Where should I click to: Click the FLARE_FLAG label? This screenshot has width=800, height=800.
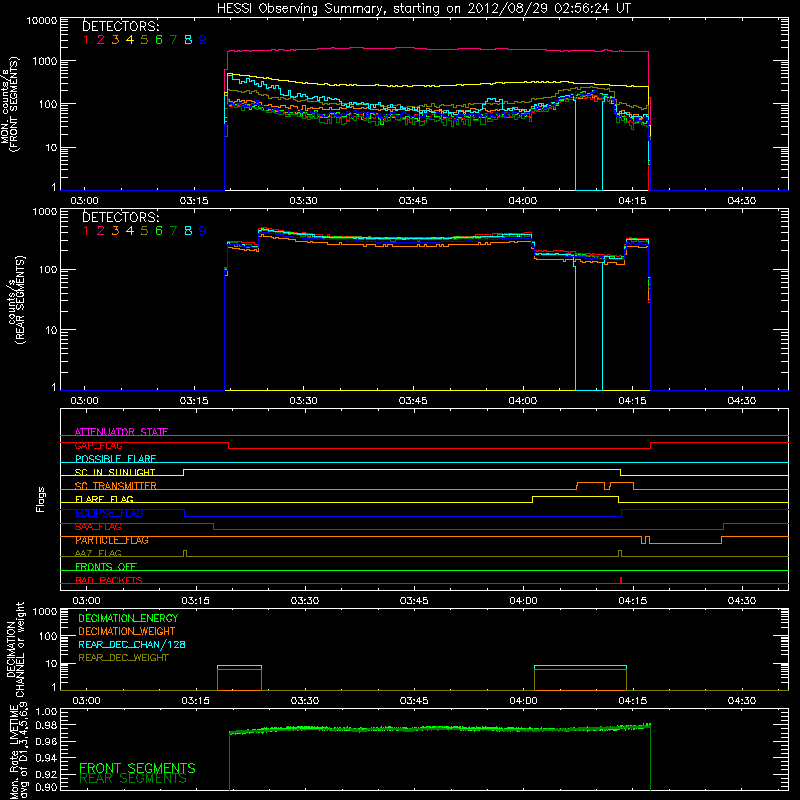pyautogui.click(x=104, y=499)
